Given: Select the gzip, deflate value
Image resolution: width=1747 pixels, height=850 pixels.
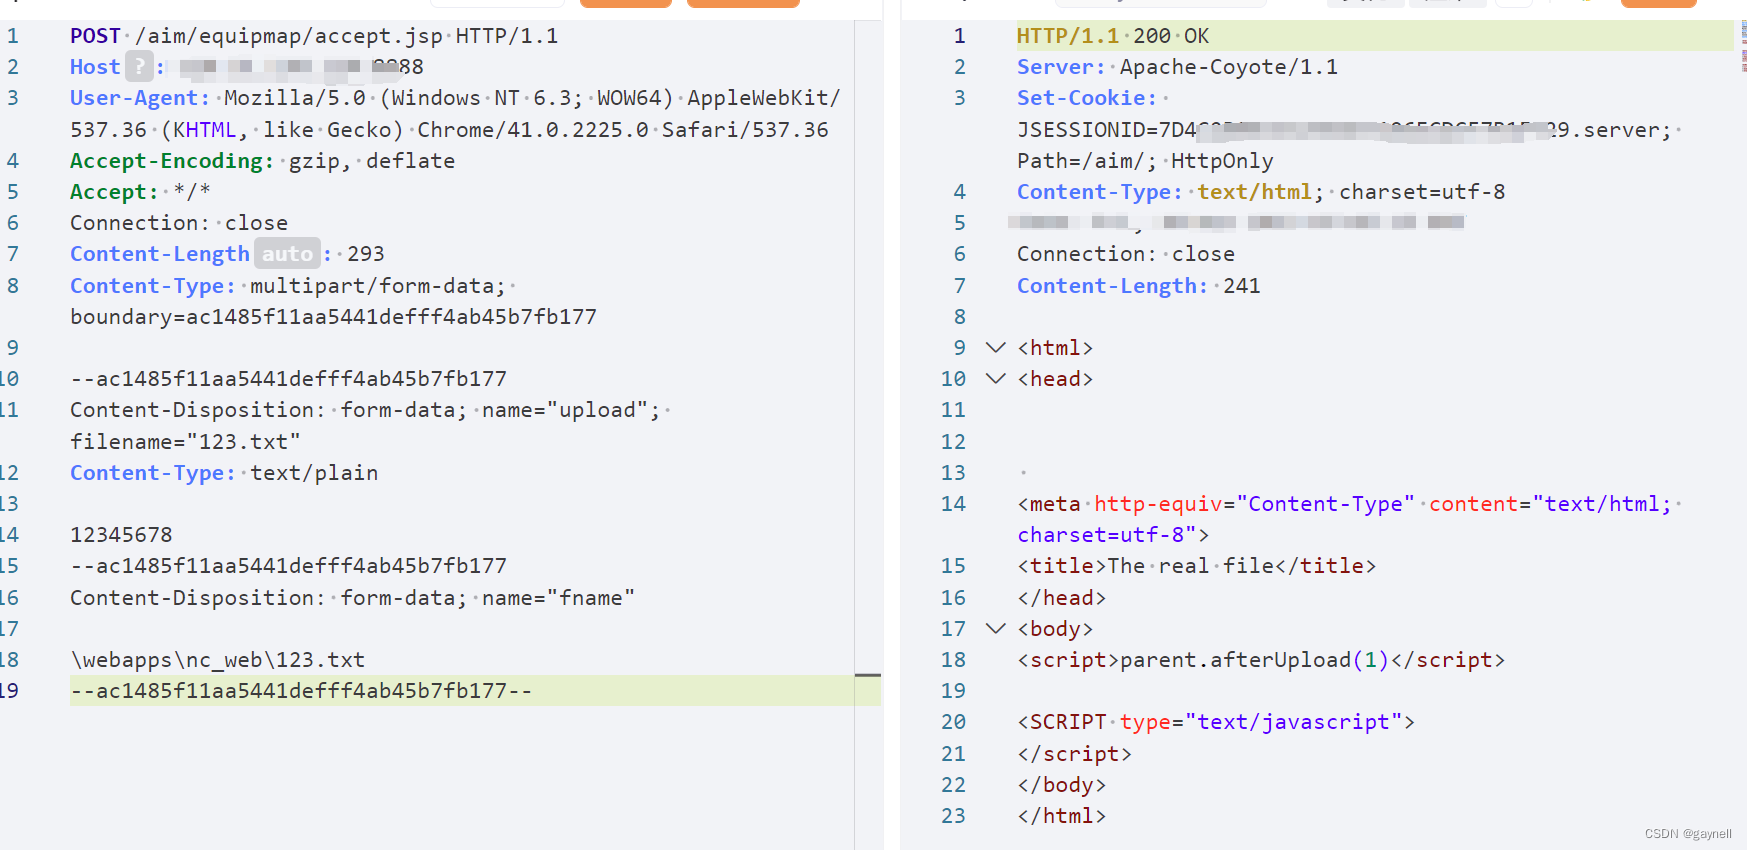Looking at the screenshot, I should tap(372, 161).
